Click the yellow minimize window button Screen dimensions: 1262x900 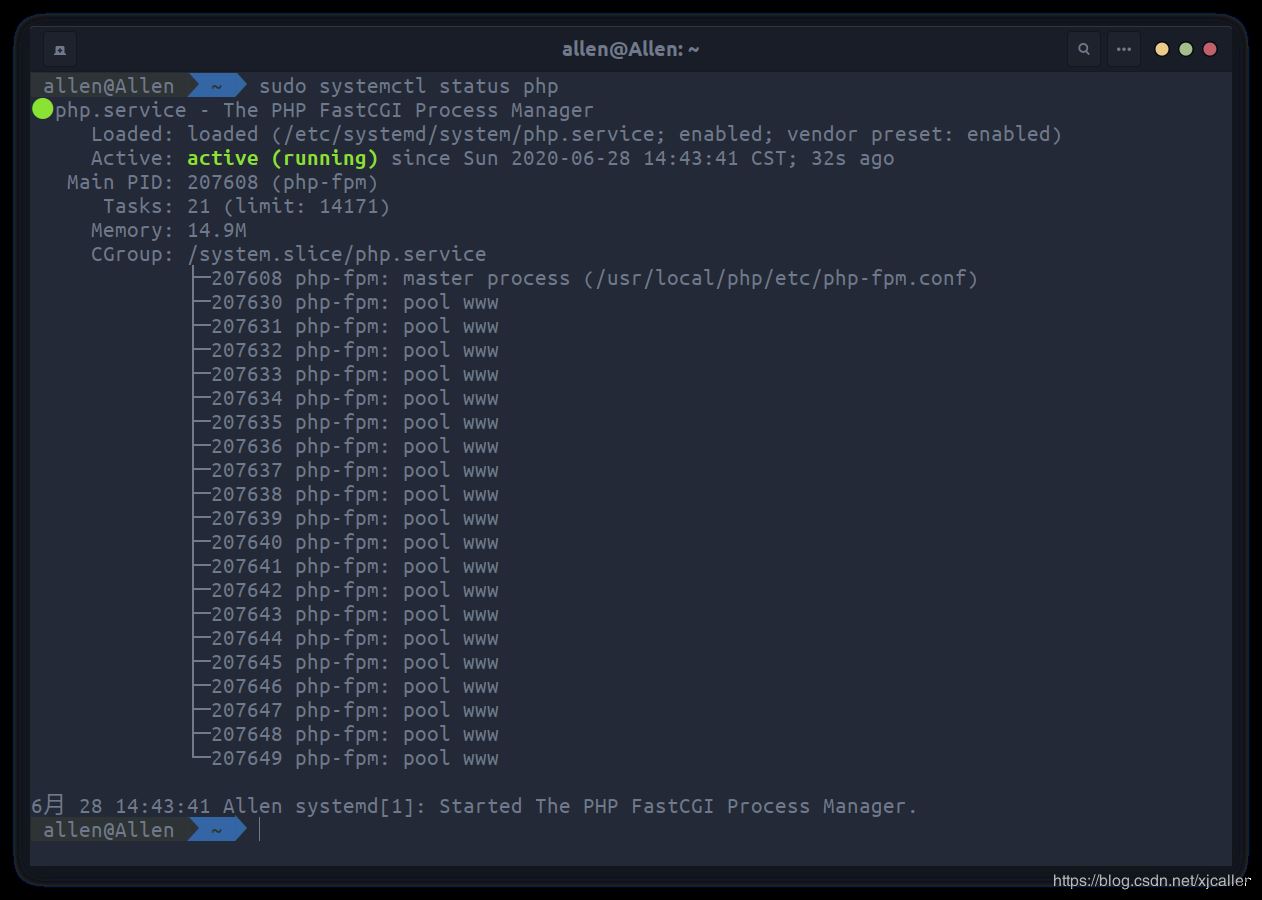1162,49
